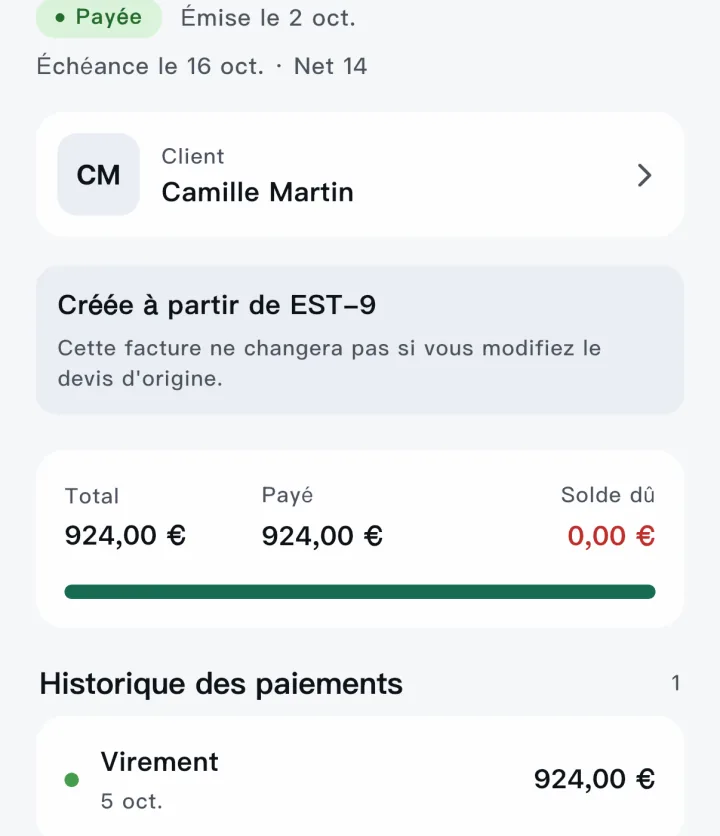Open the Créée à partir de EST-9 notice
Screen dimensions: 720x836
[x=360, y=340]
